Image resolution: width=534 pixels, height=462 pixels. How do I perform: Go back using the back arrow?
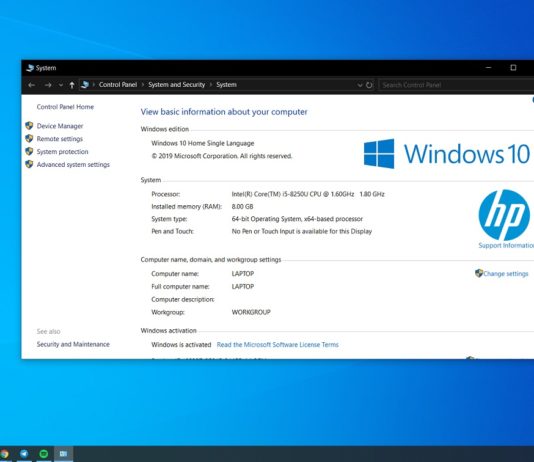[x=32, y=85]
